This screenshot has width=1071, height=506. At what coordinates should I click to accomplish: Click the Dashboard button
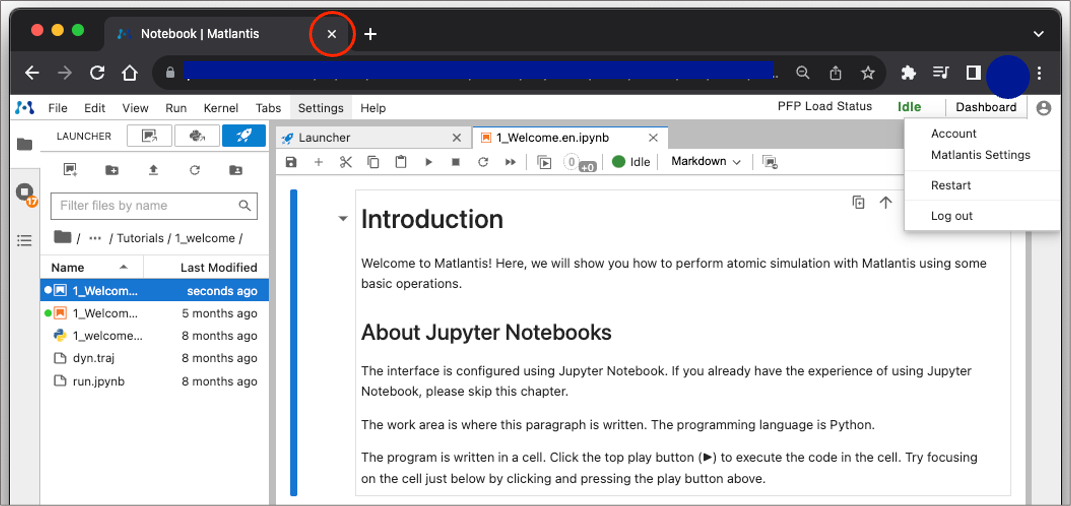[986, 108]
